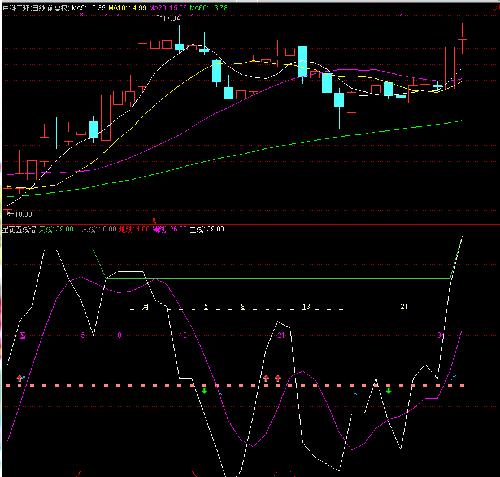The image size is (500, 477).
Task: Click the purple 21 marker at the oscillator peak
Action: (281, 335)
